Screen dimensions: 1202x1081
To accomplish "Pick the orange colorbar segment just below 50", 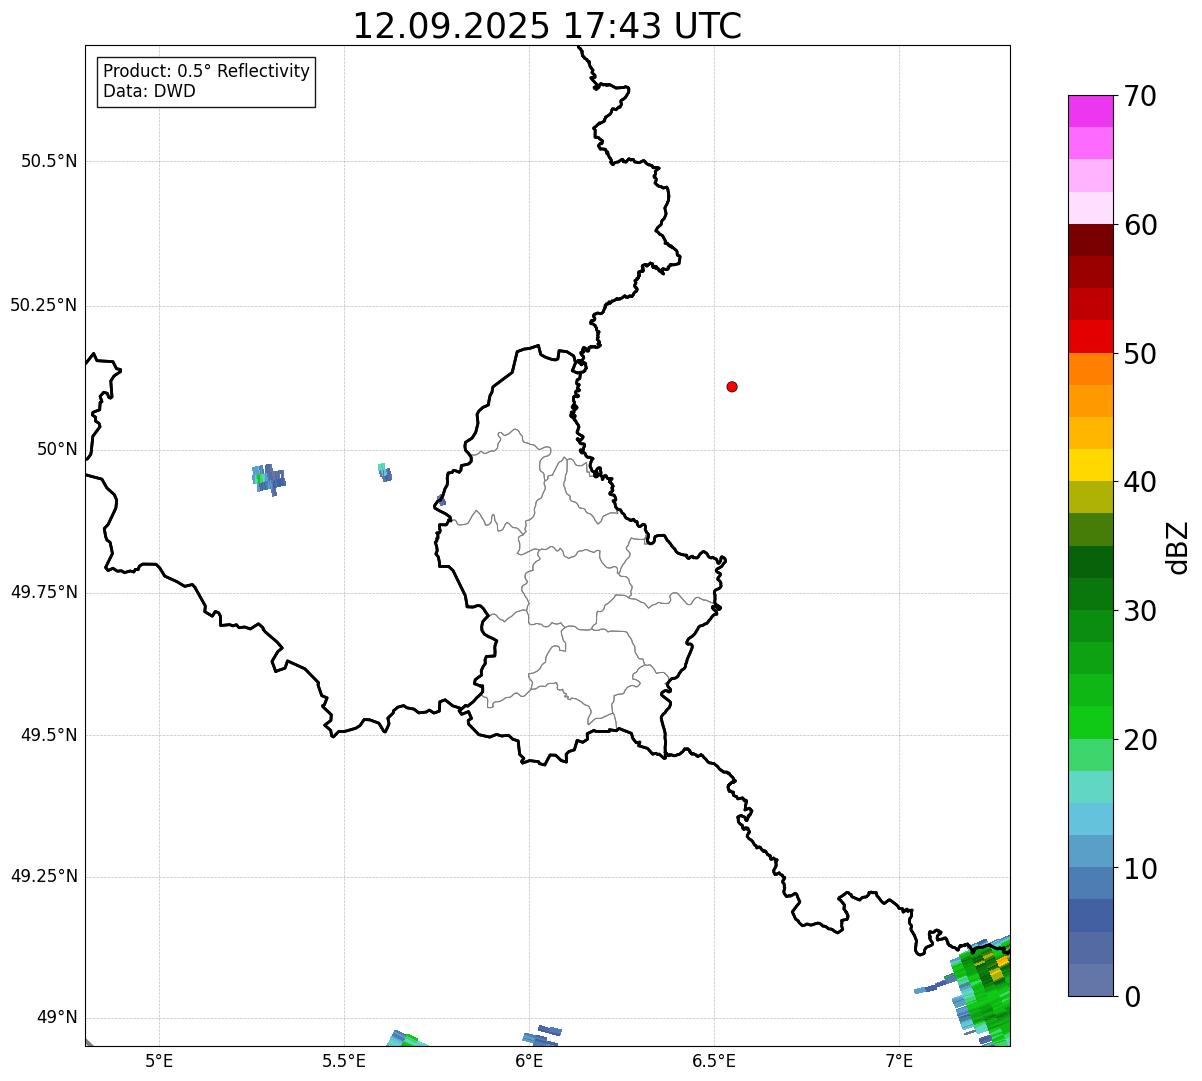I will (x=1090, y=369).
